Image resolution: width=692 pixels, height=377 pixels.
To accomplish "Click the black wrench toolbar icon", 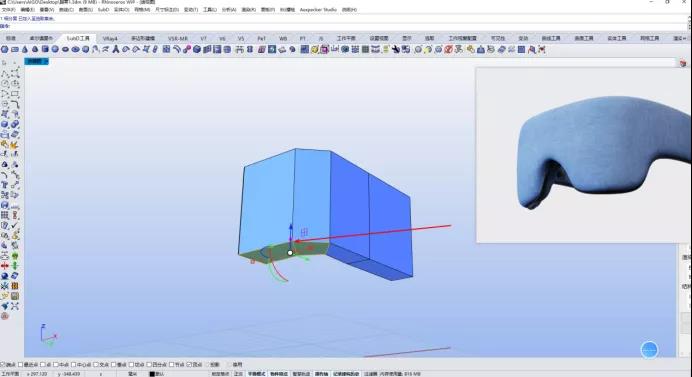I will (x=395, y=49).
